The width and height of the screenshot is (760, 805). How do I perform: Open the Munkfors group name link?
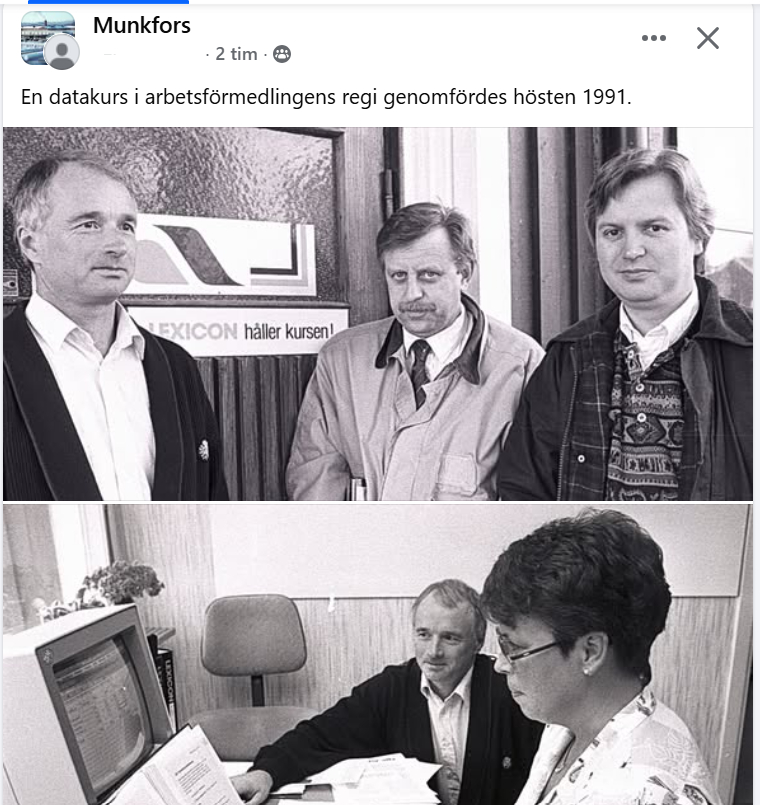point(142,25)
